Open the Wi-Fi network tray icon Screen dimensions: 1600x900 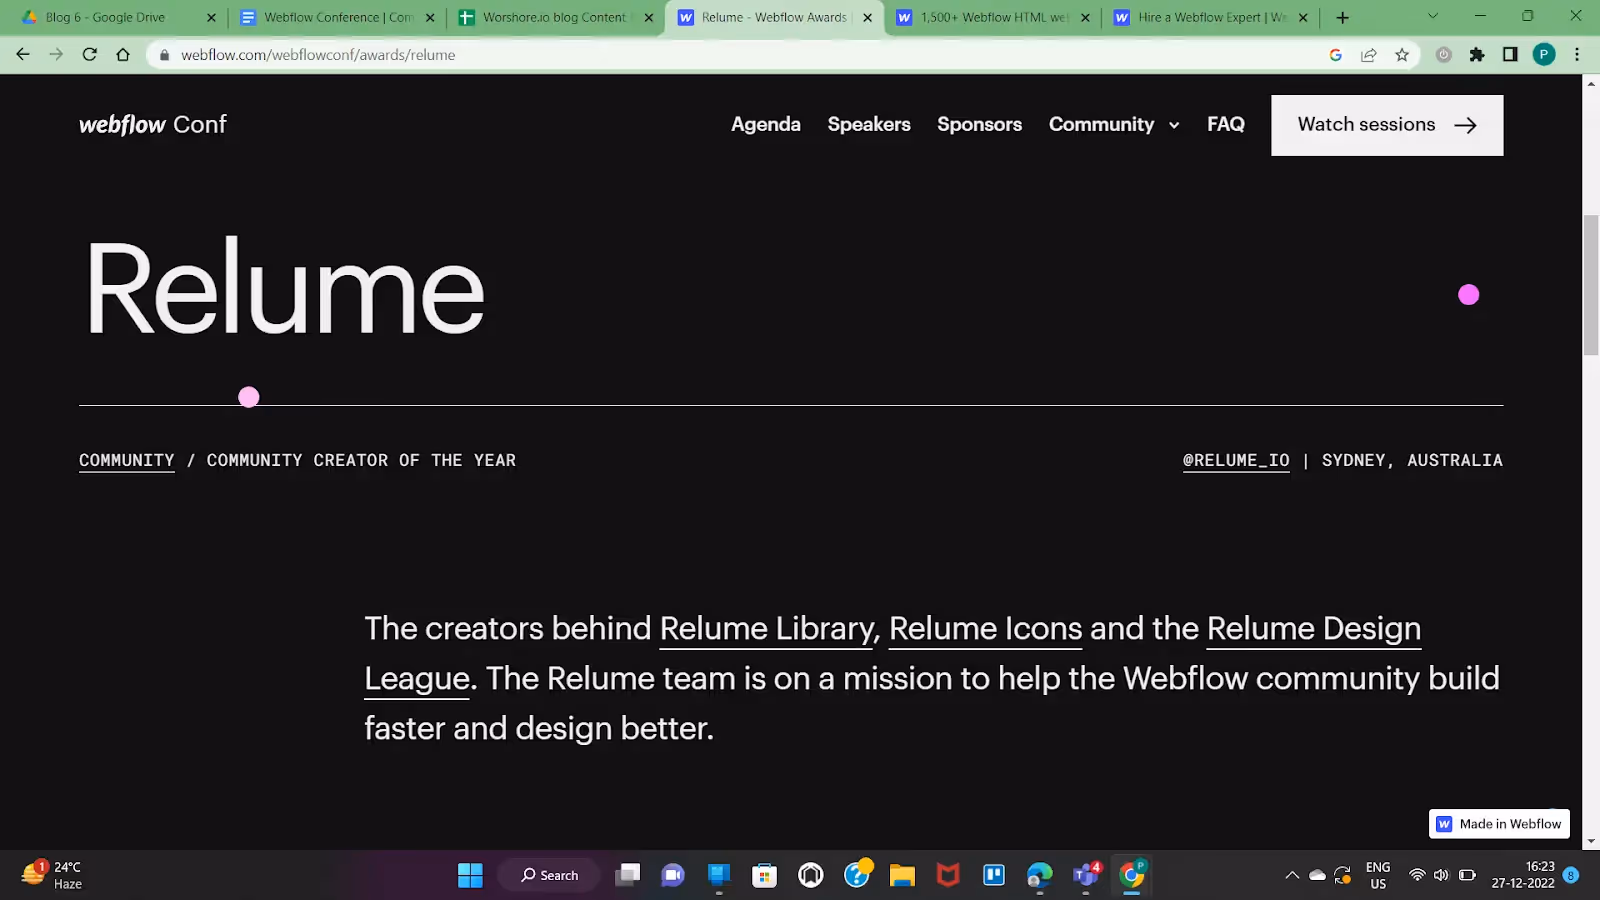tap(1417, 875)
